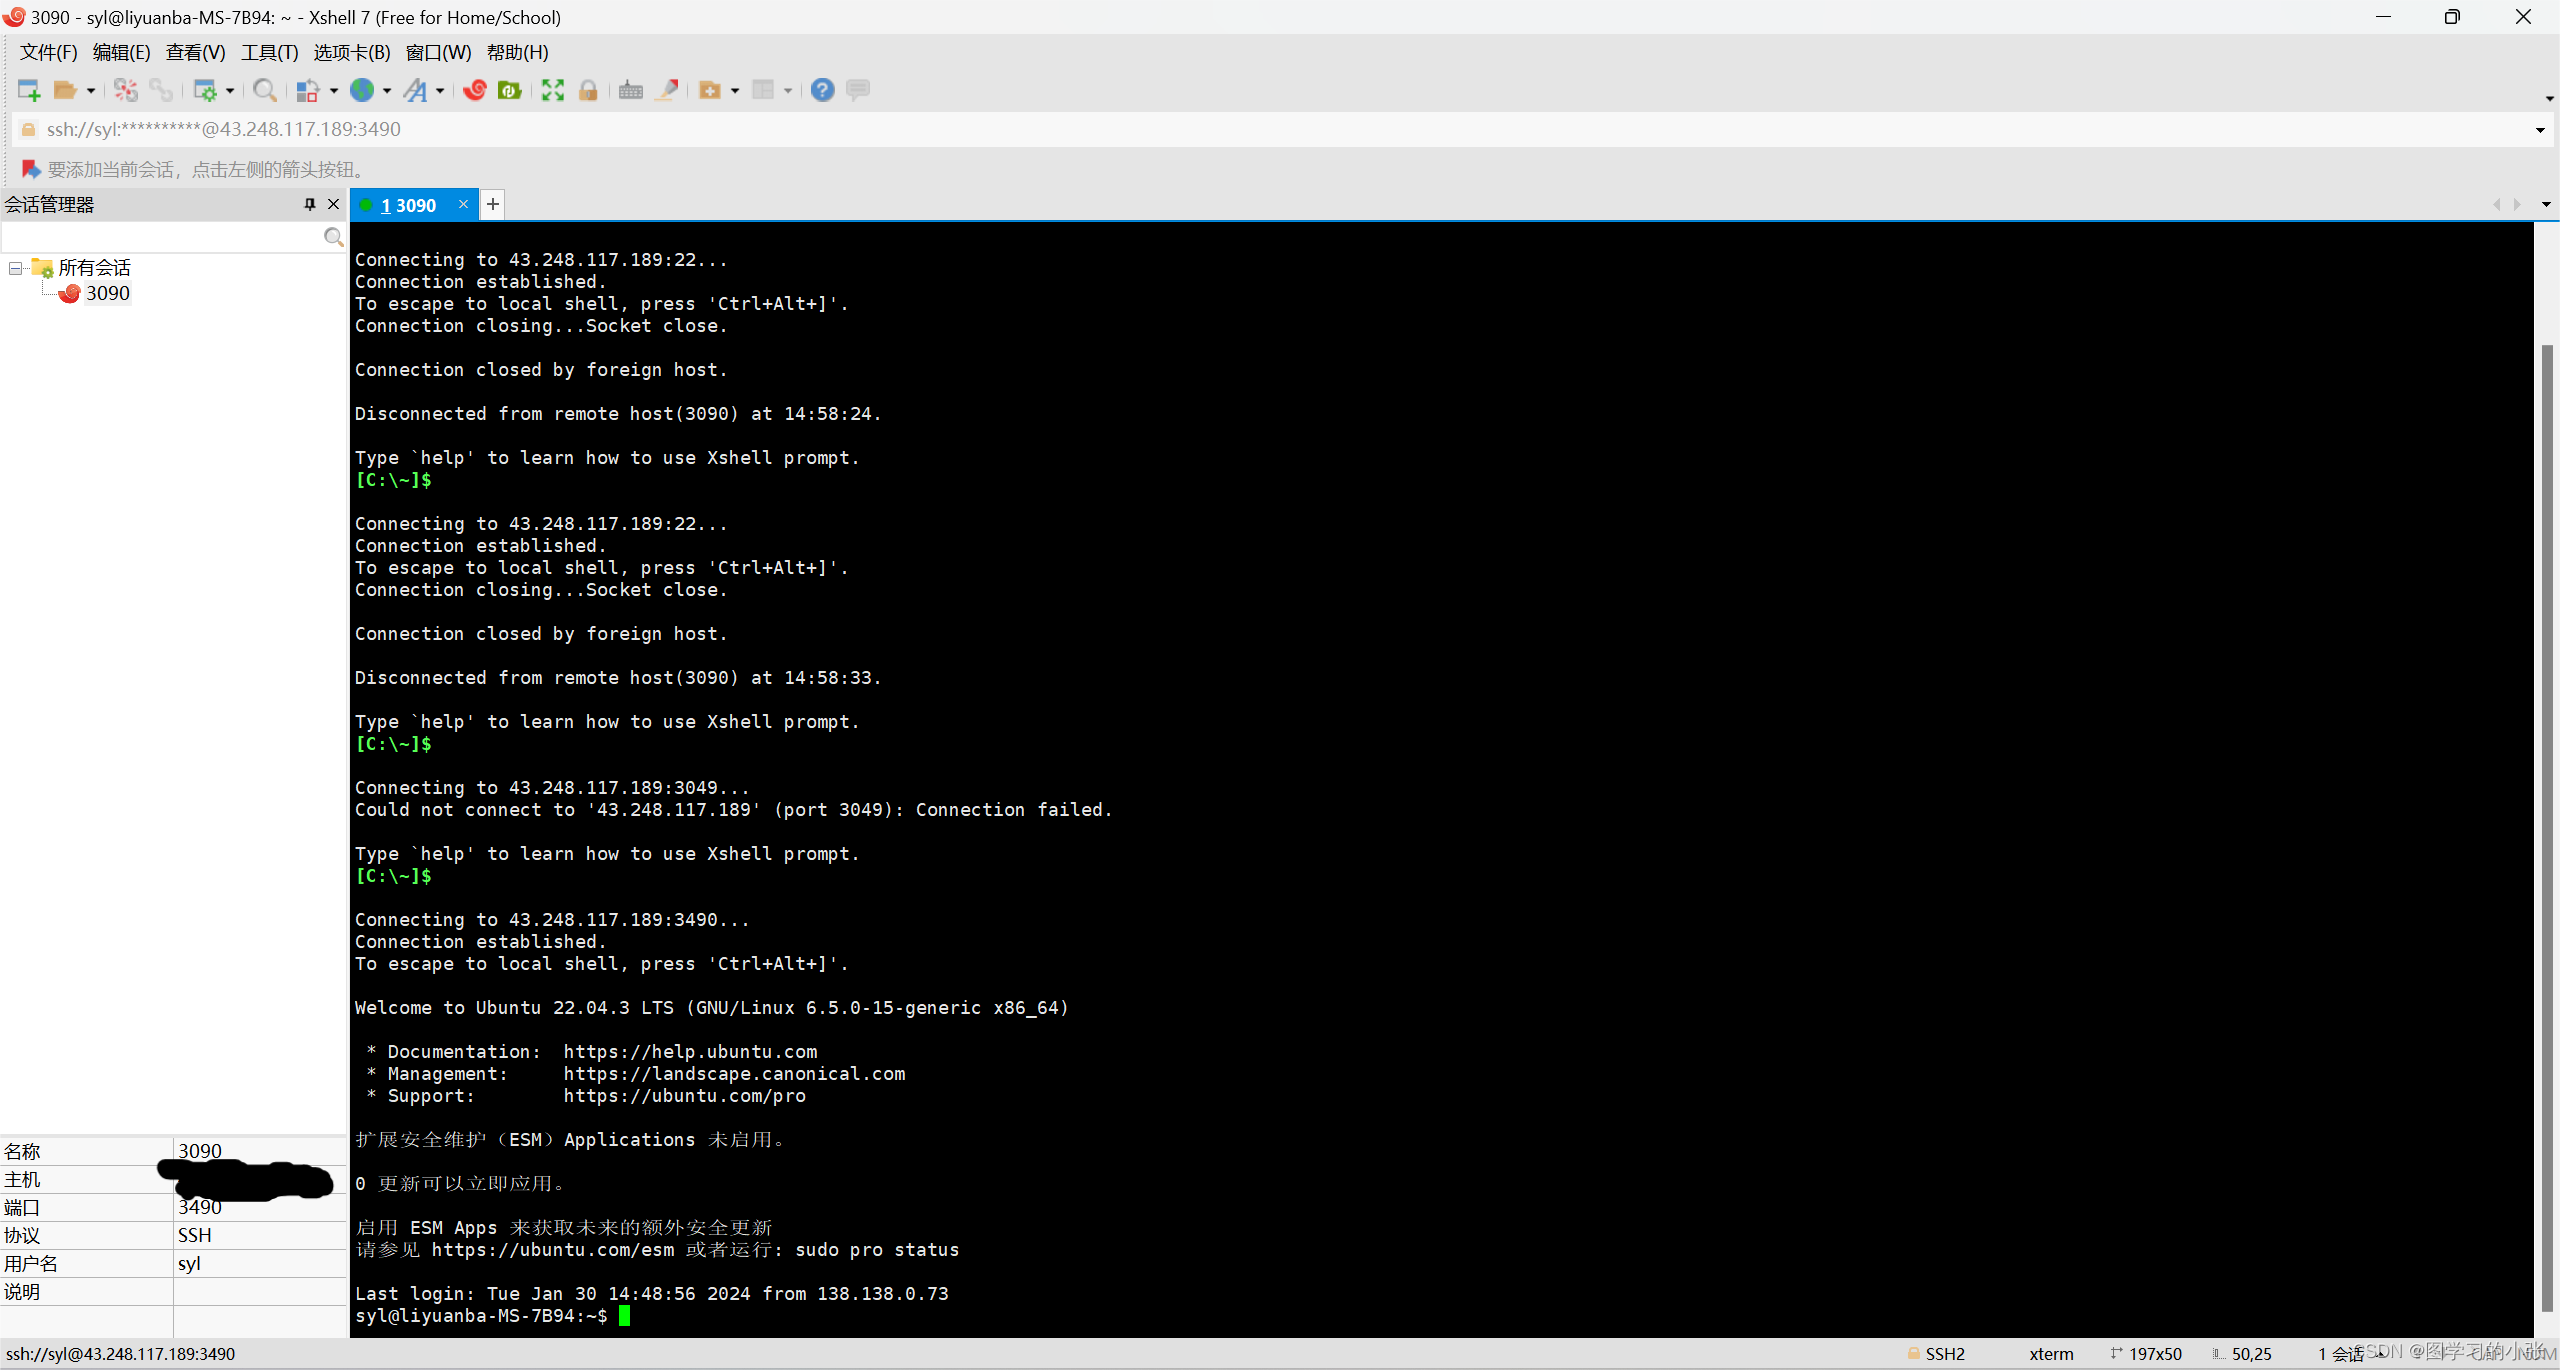The image size is (2560, 1370).
Task: Collapse the 所有会话 session tree
Action: click(15, 267)
